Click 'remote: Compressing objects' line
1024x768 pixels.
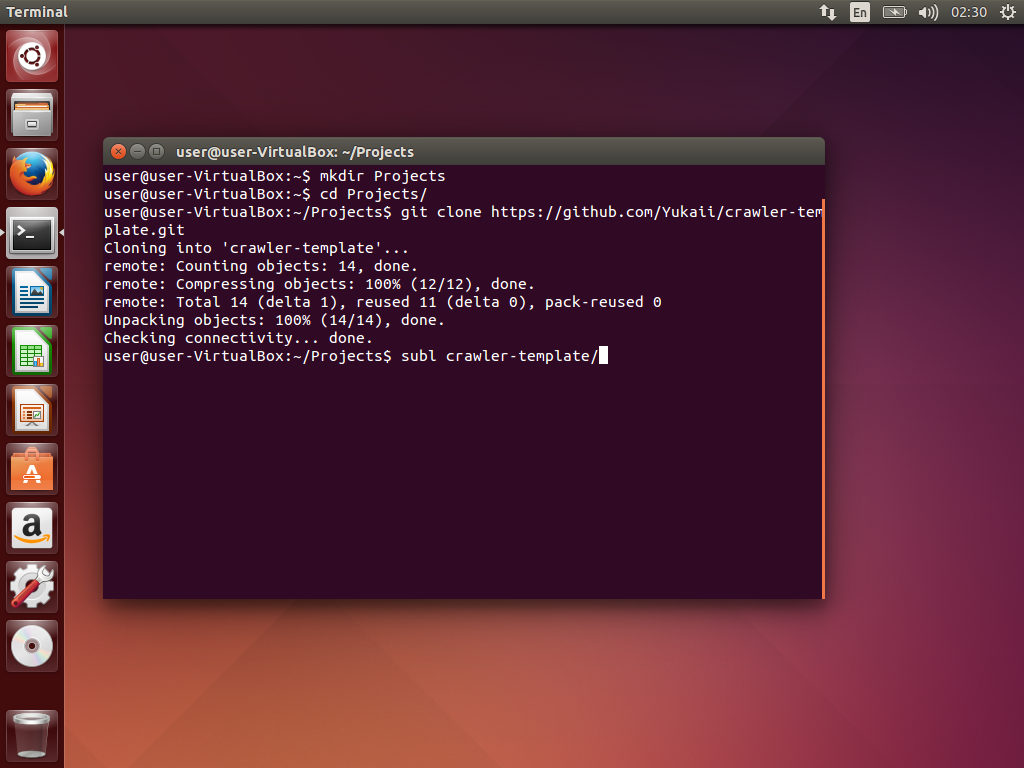[x=319, y=284]
